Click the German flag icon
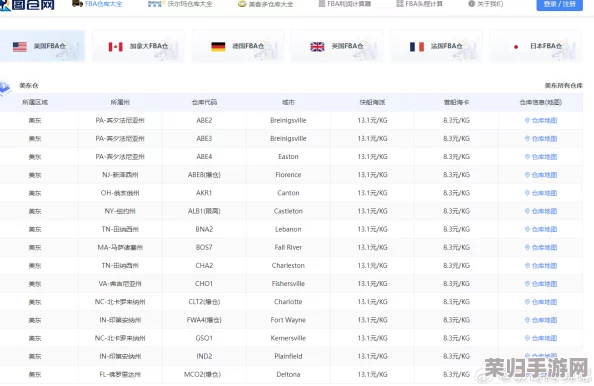 pyautogui.click(x=218, y=47)
